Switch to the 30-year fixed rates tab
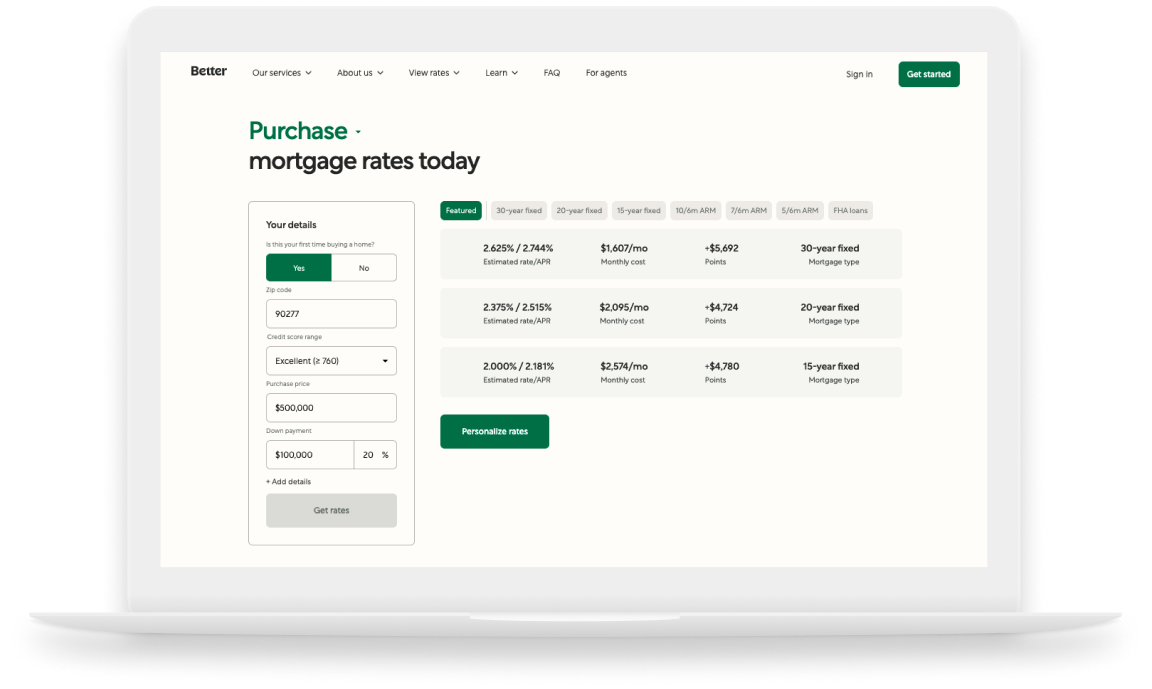This screenshot has height=689, width=1152. (518, 210)
